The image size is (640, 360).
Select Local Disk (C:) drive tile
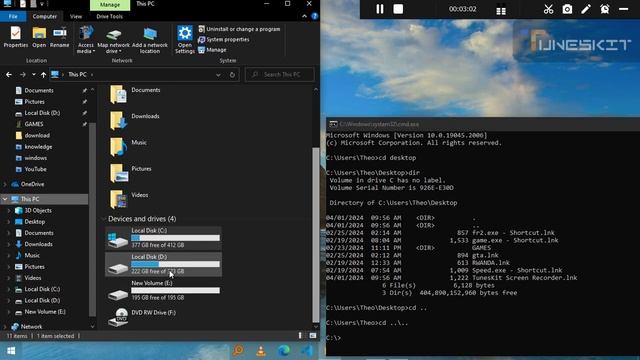coord(163,238)
